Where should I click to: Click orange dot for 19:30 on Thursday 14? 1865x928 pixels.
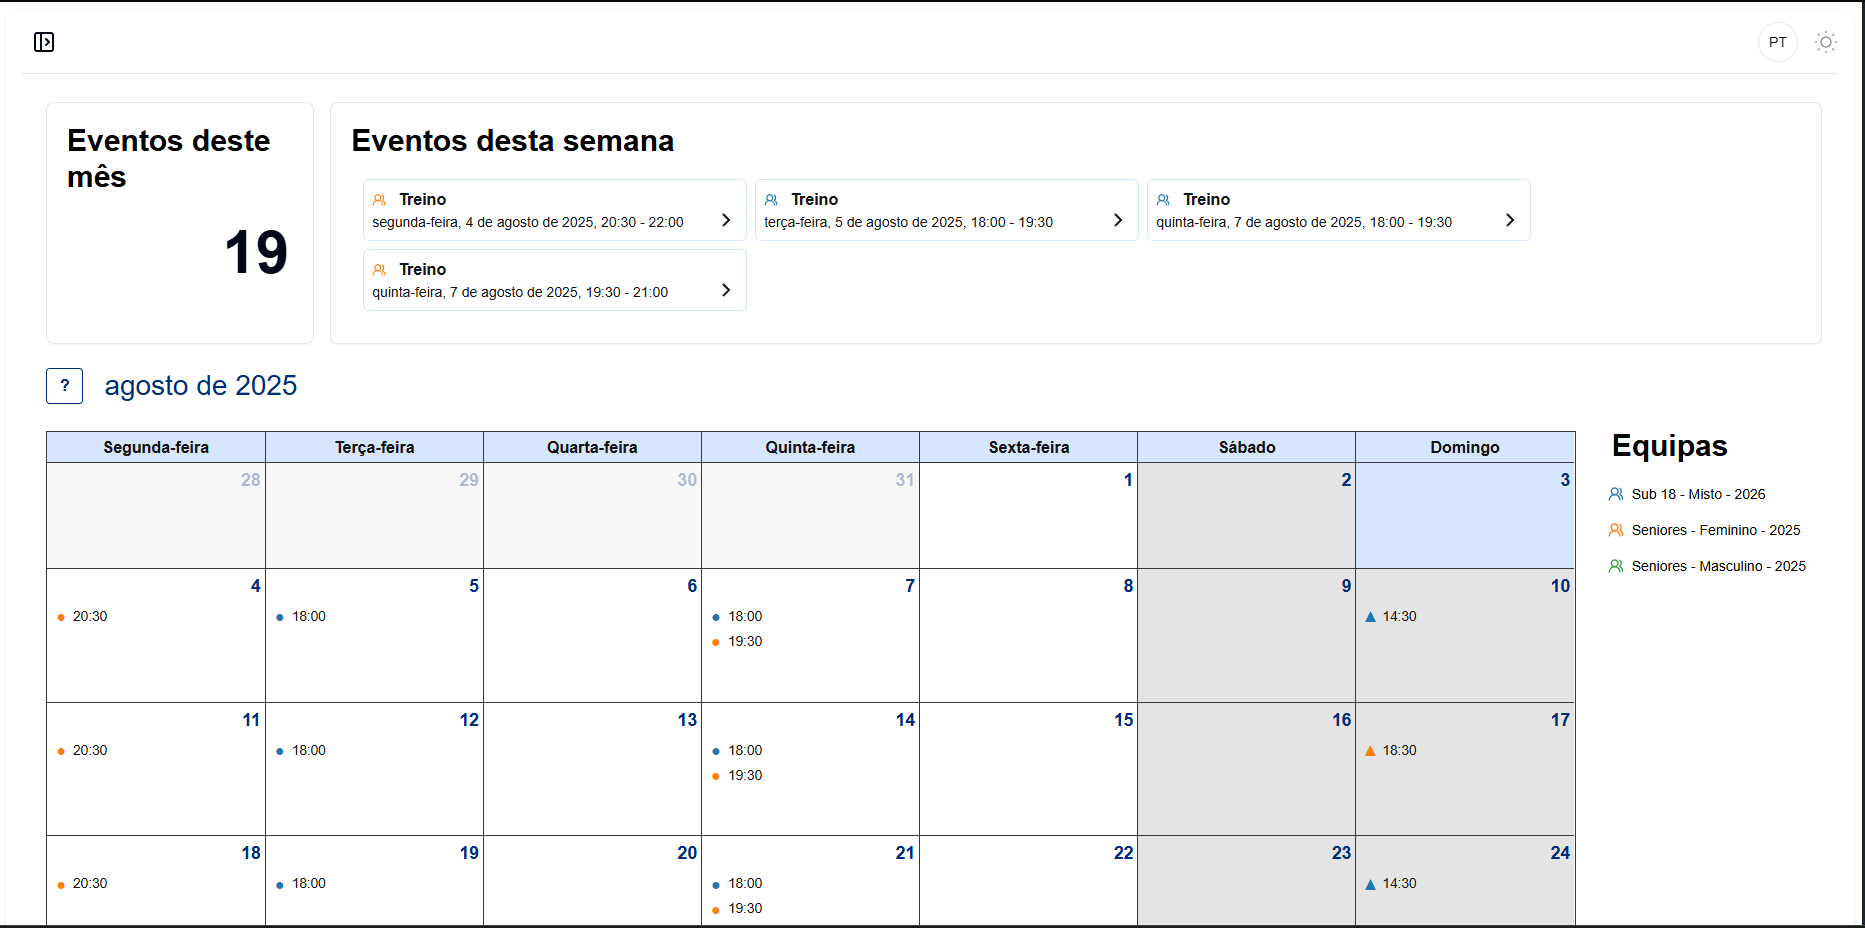(716, 776)
